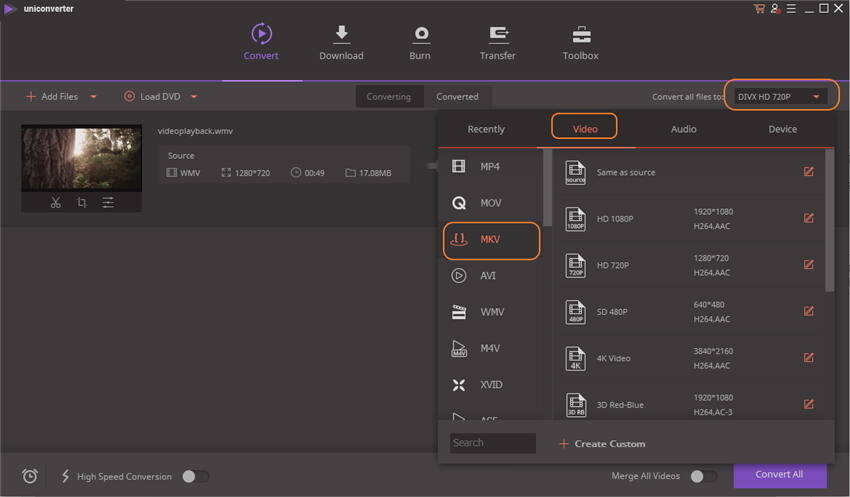850x497 pixels.
Task: Switch to the Converting tab
Action: [x=389, y=96]
